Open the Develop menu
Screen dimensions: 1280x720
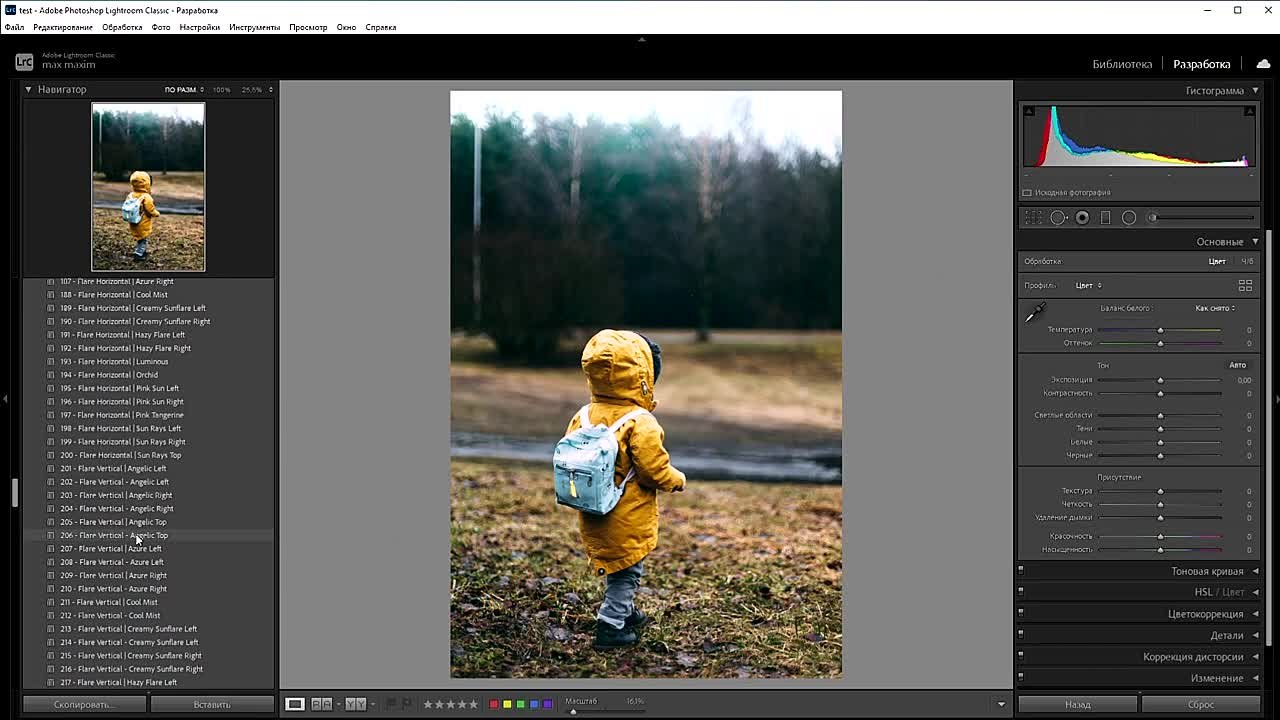point(122,27)
